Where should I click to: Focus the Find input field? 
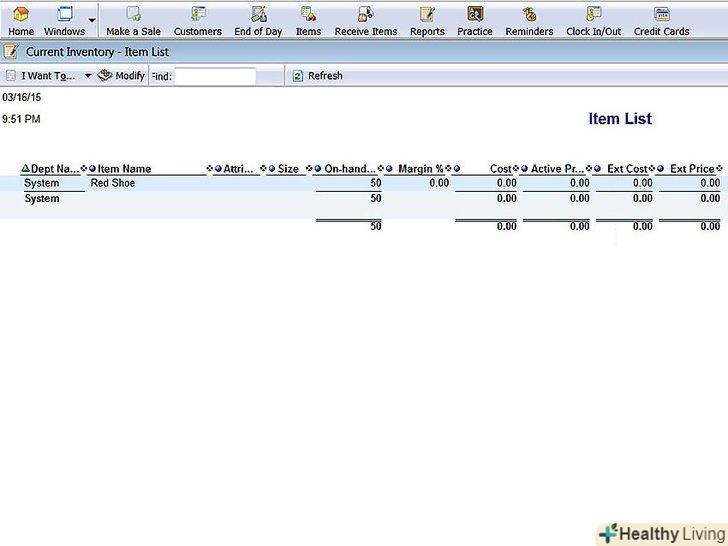click(x=215, y=76)
